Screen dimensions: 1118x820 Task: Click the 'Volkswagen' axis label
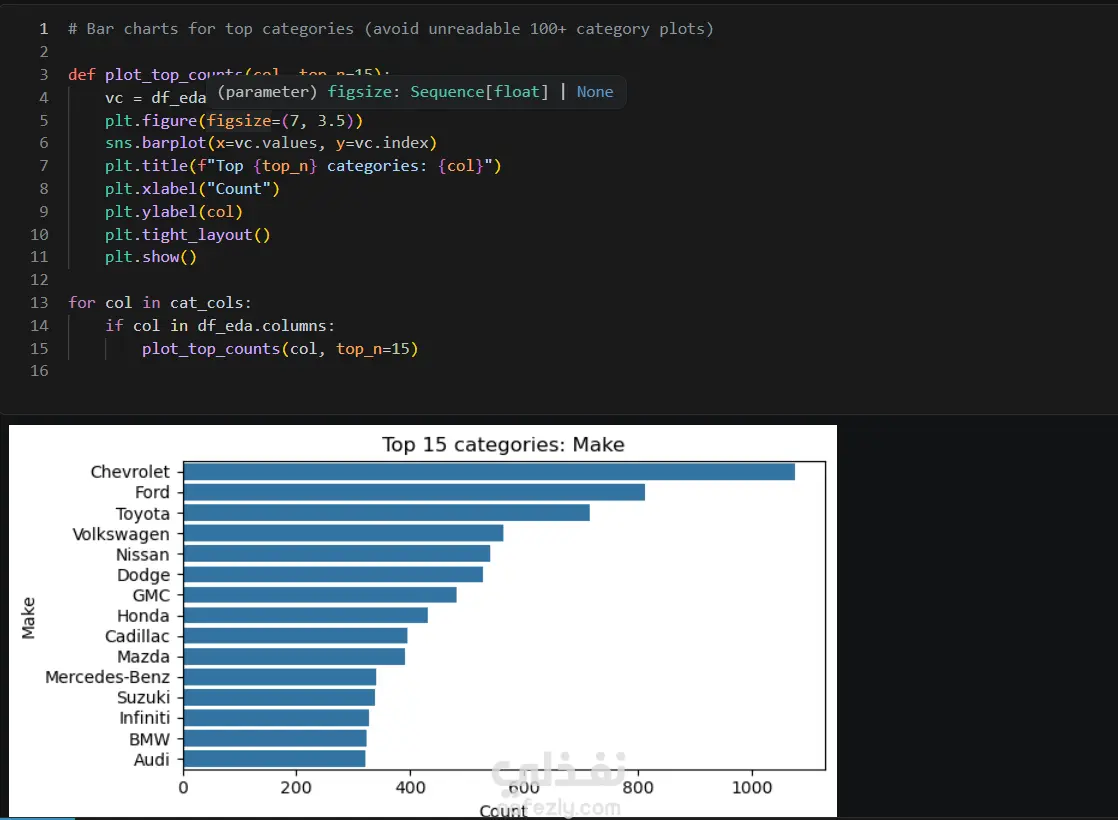click(121, 534)
